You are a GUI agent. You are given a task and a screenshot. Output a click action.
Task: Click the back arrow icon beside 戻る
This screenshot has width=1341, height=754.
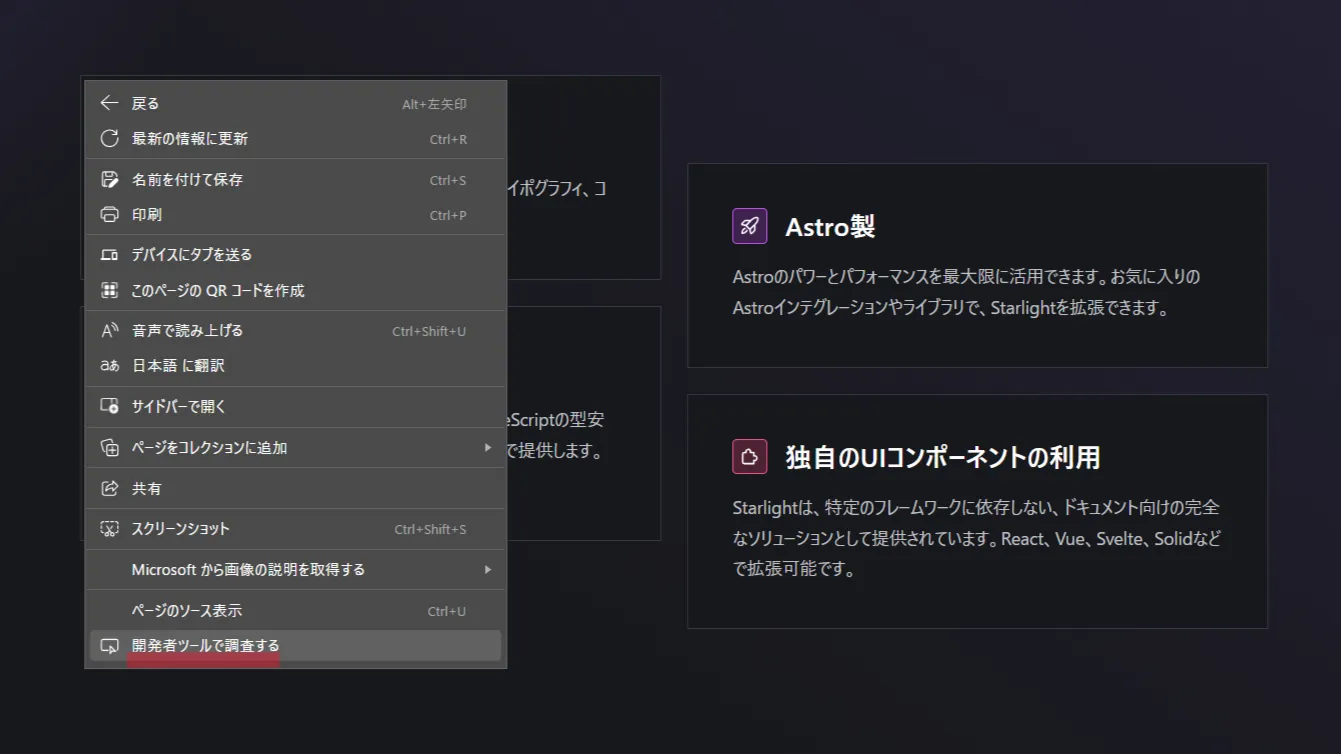pos(110,103)
